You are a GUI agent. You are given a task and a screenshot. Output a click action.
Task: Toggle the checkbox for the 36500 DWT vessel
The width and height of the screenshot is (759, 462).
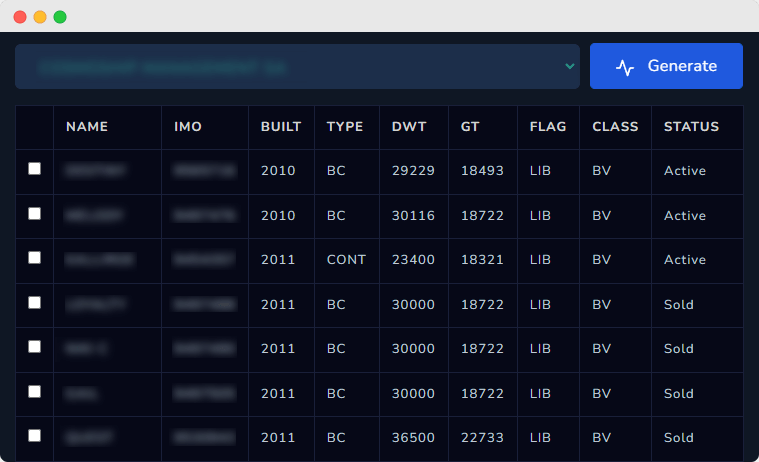(x=35, y=435)
